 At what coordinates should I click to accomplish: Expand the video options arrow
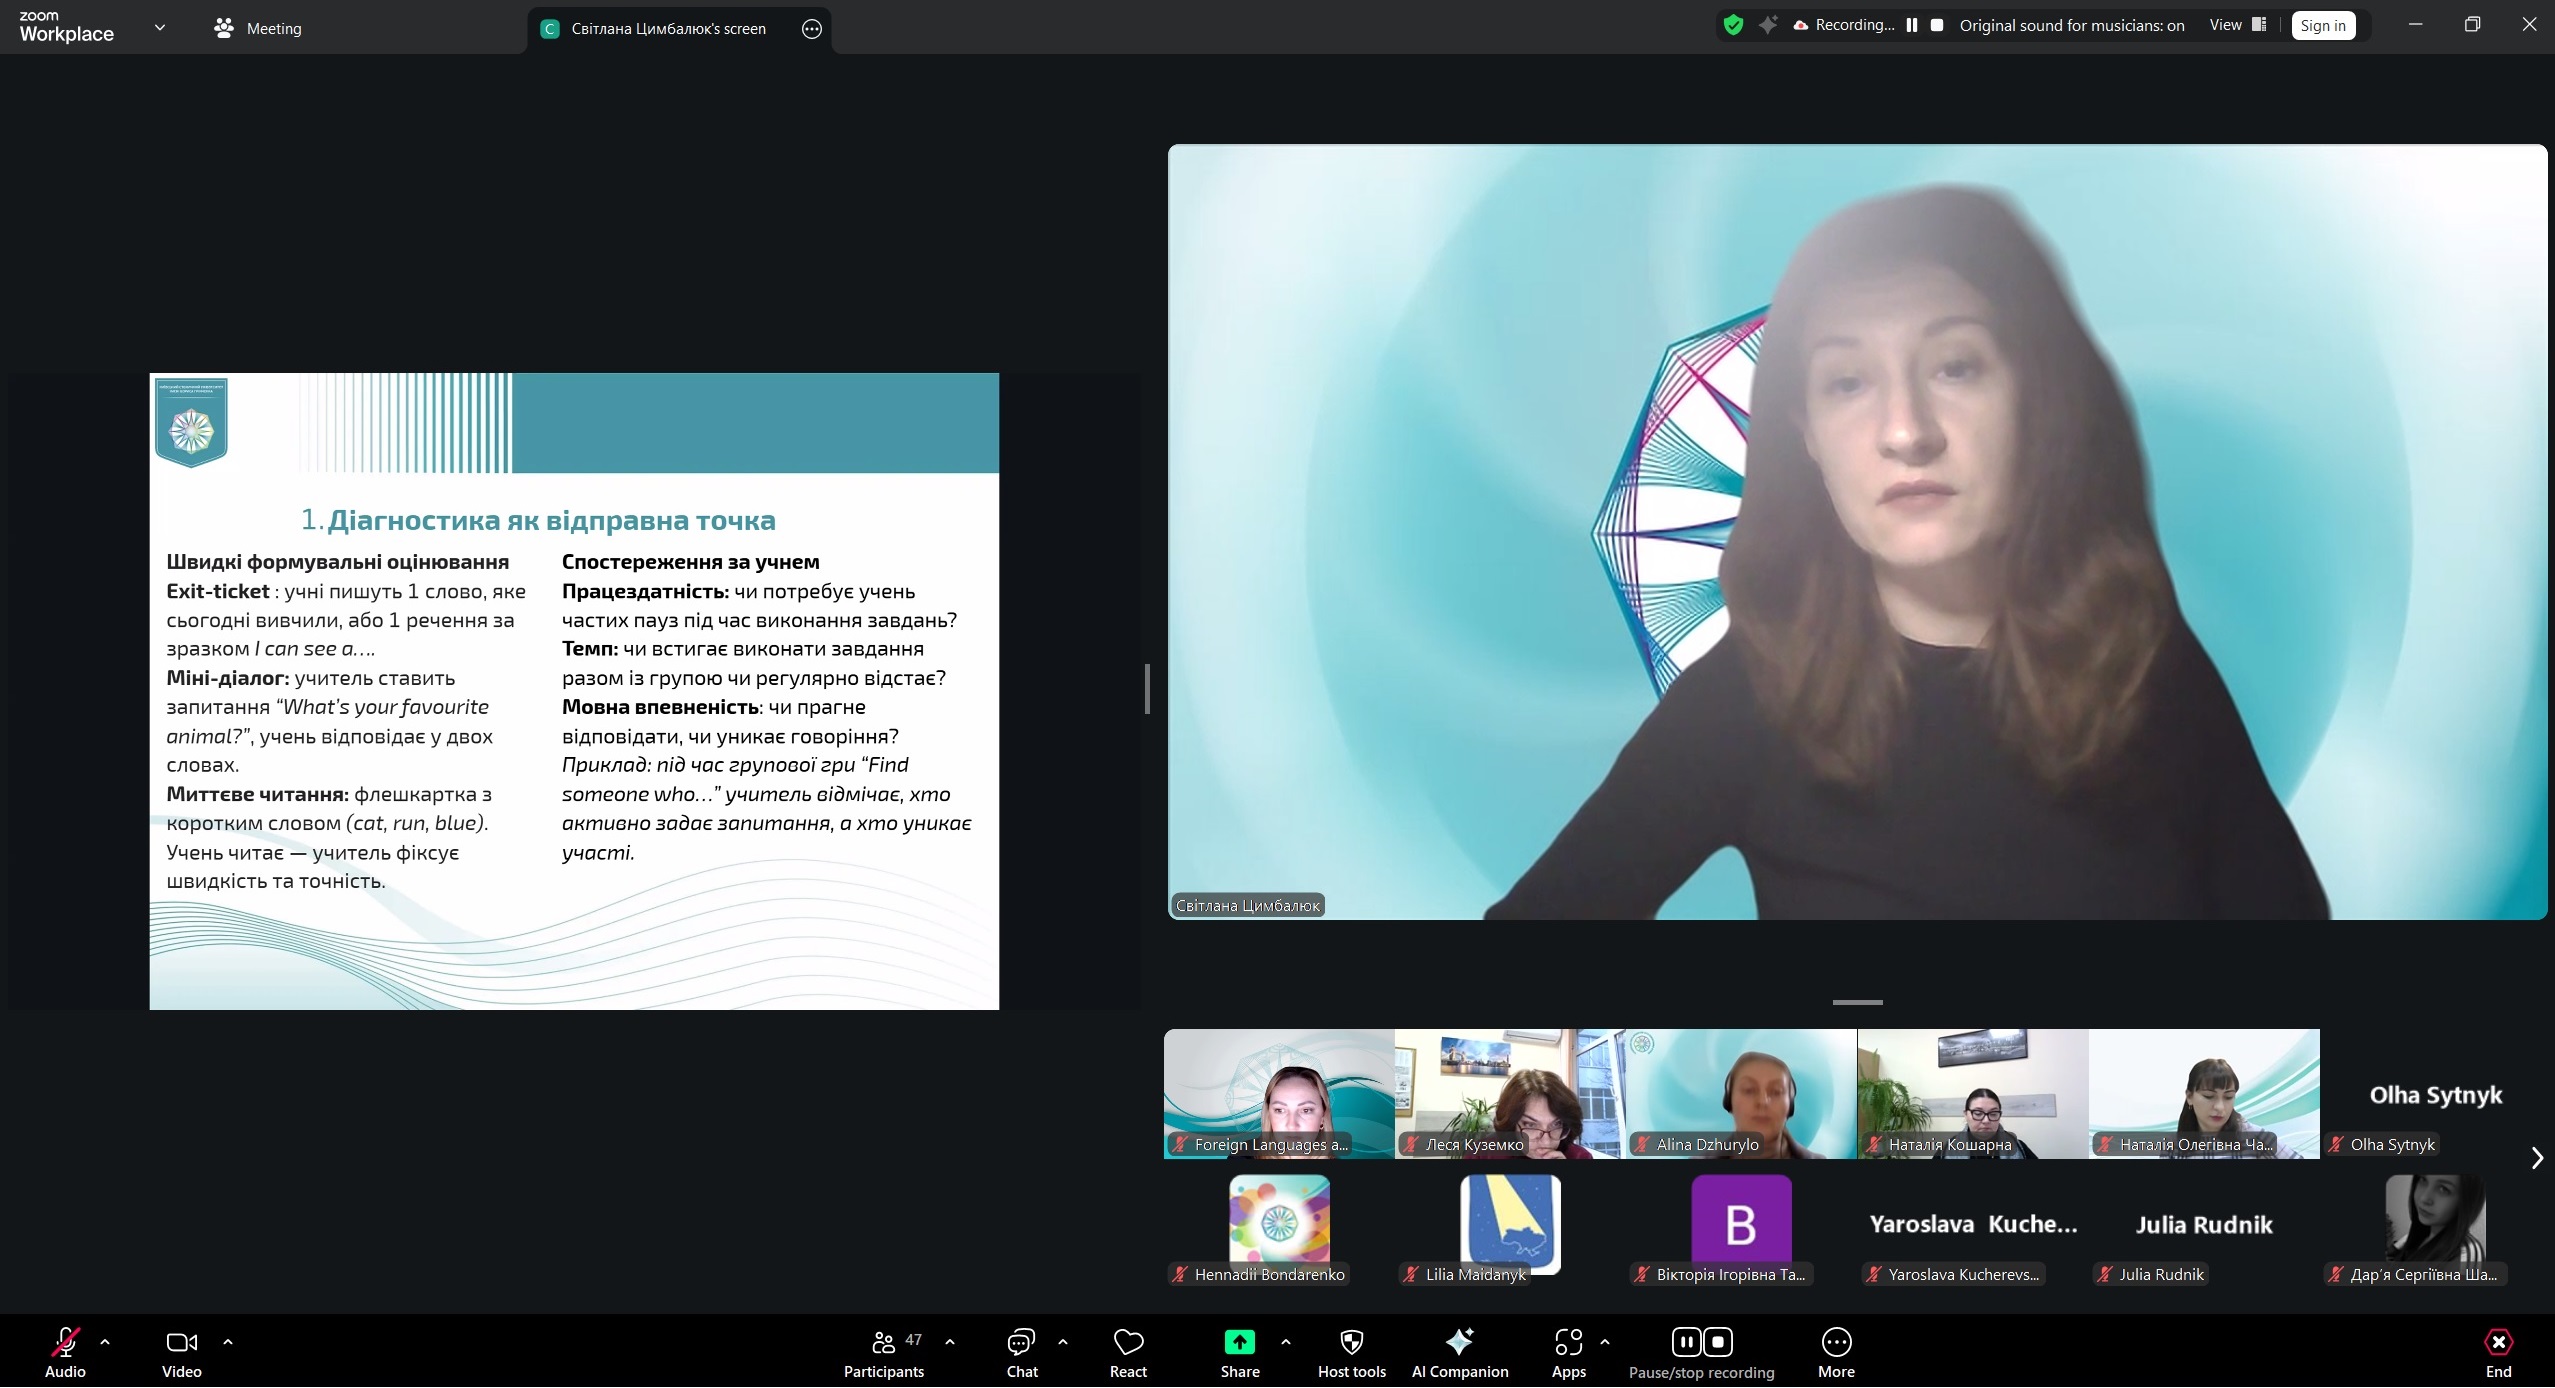click(x=228, y=1342)
